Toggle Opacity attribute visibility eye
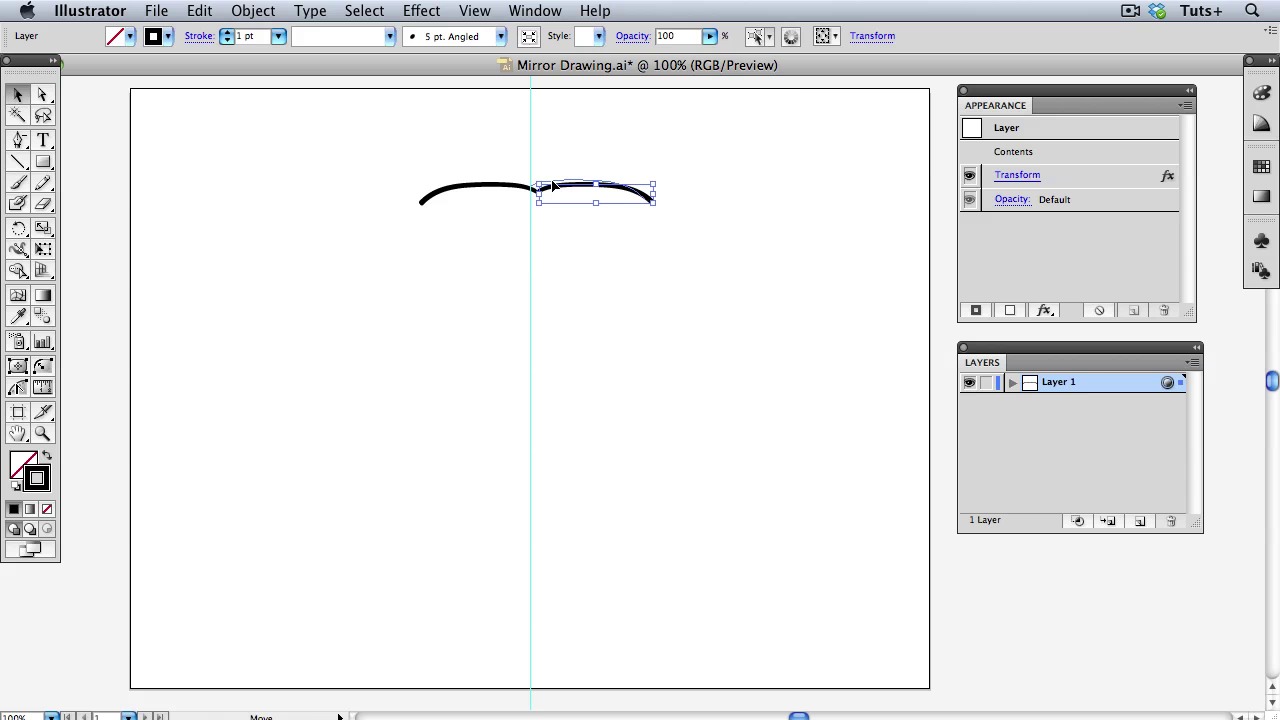Screen dimensions: 1280x720 coord(969,200)
